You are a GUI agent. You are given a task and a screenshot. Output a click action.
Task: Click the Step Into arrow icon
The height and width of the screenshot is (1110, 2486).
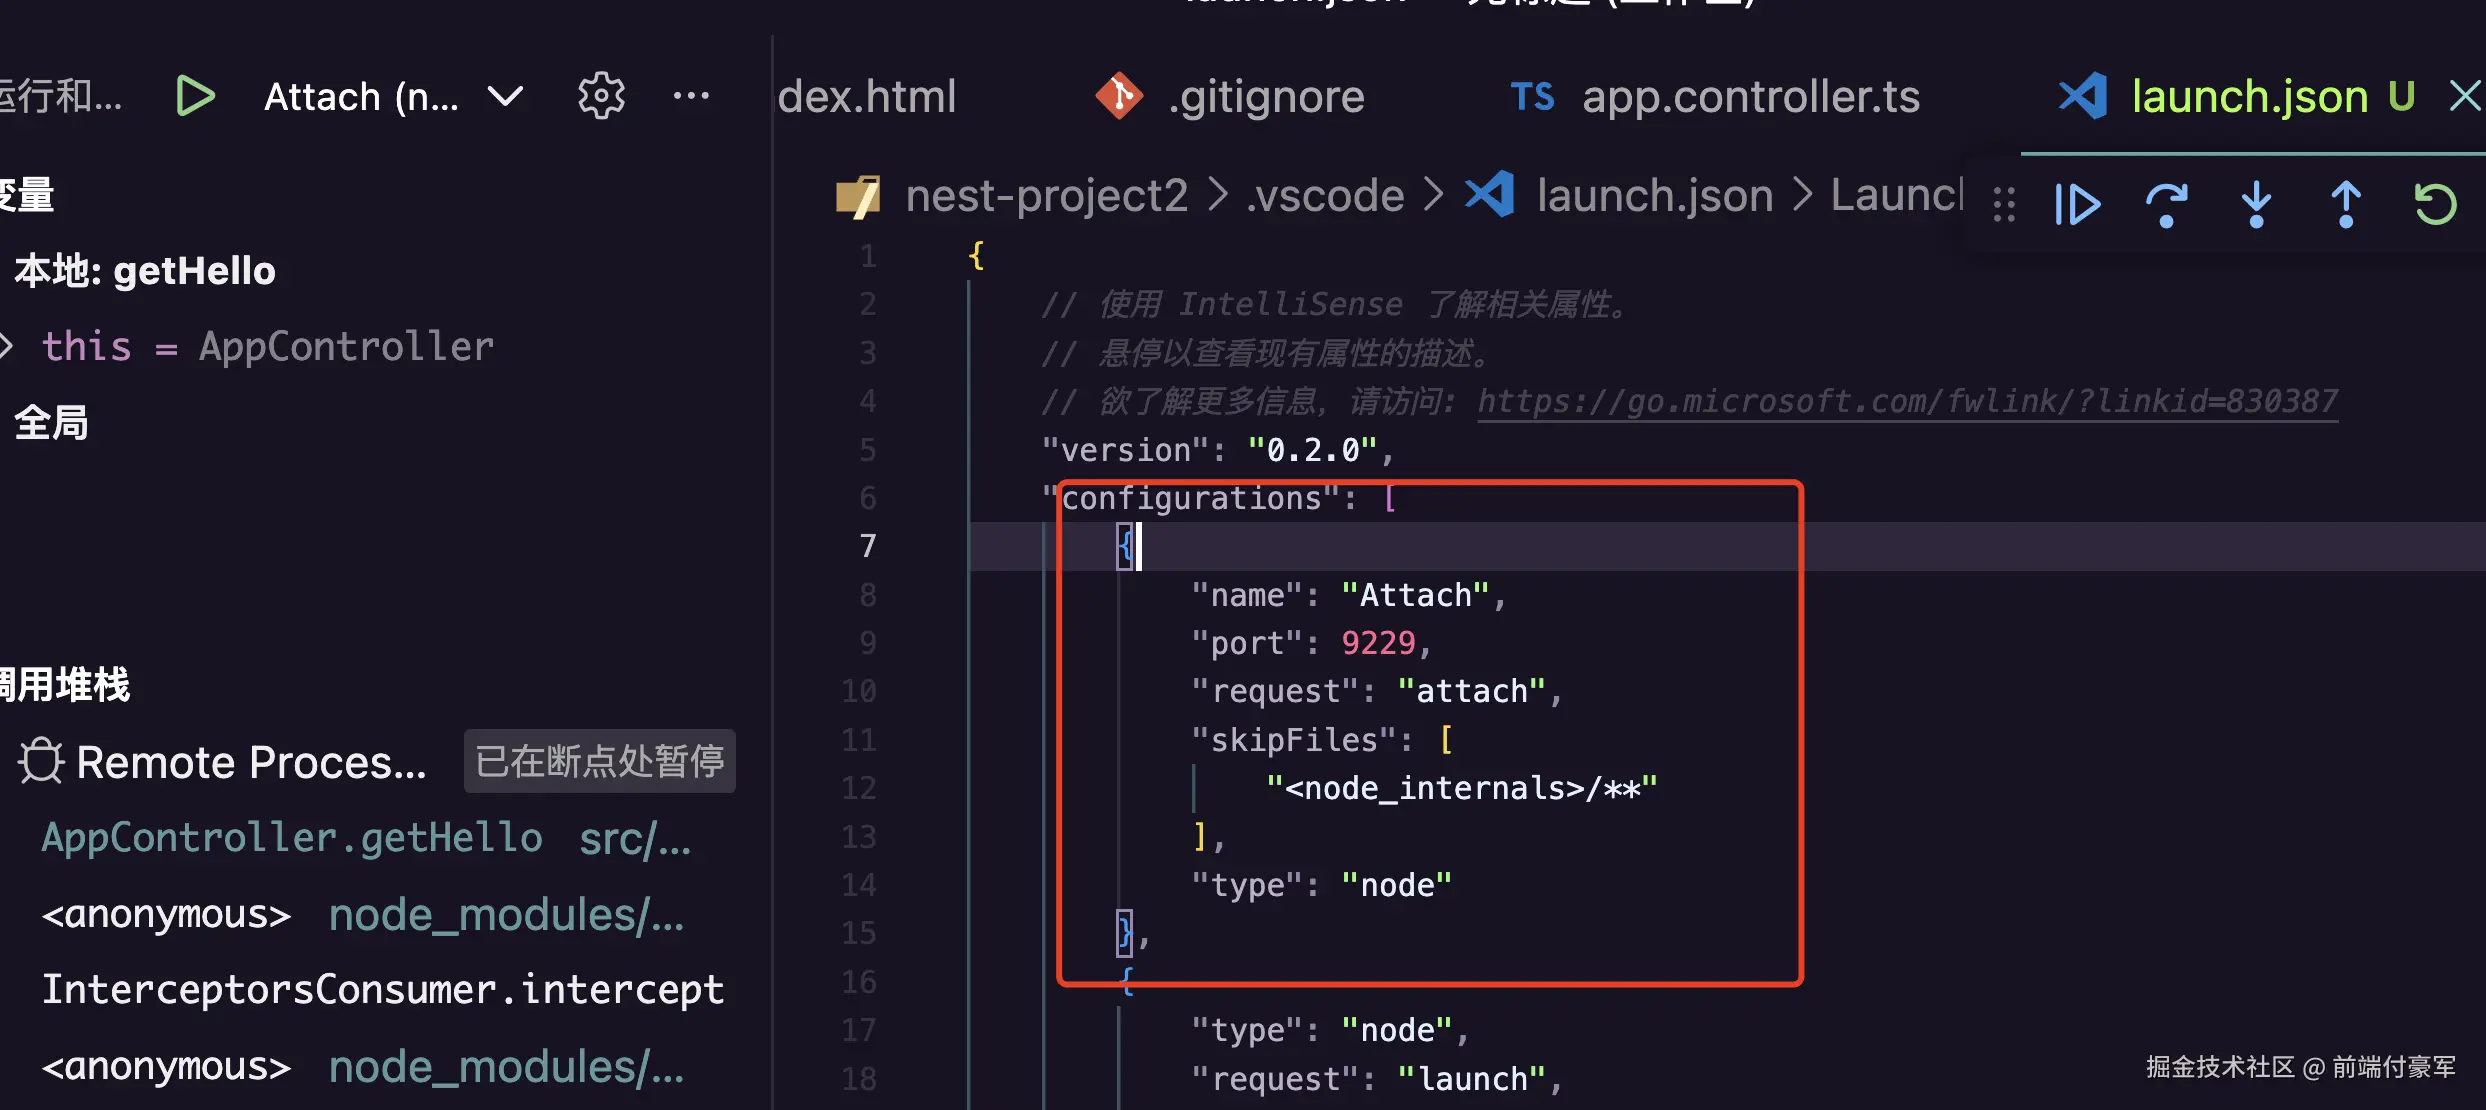(2256, 205)
